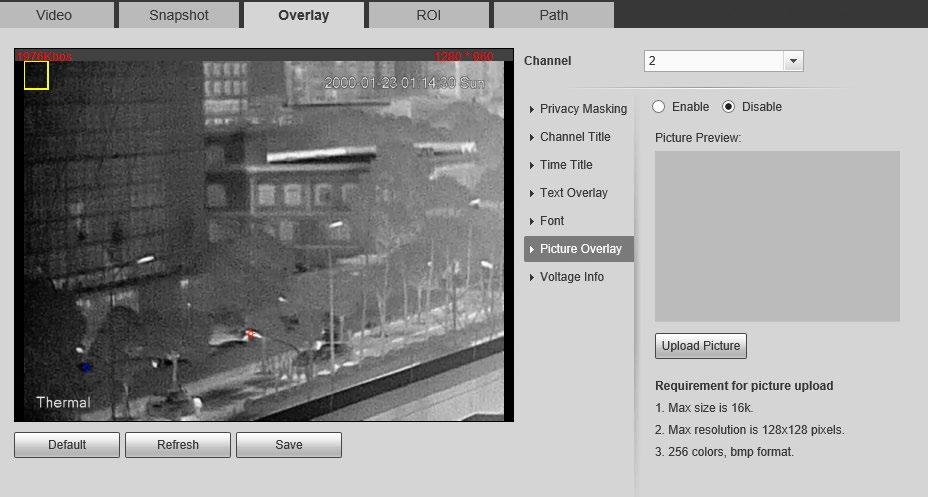Select the Disable radio button
The image size is (928, 497).
[729, 106]
